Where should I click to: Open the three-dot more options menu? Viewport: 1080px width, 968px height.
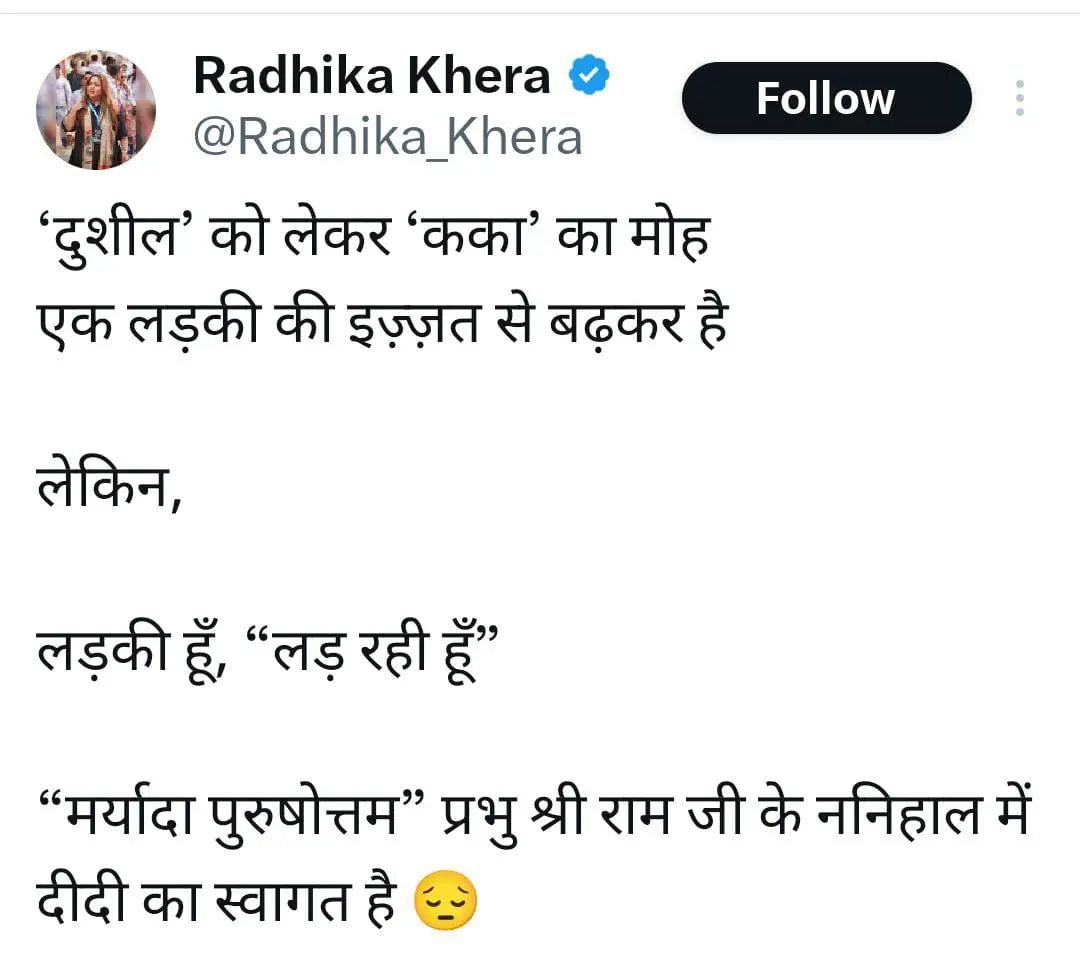point(1019,98)
